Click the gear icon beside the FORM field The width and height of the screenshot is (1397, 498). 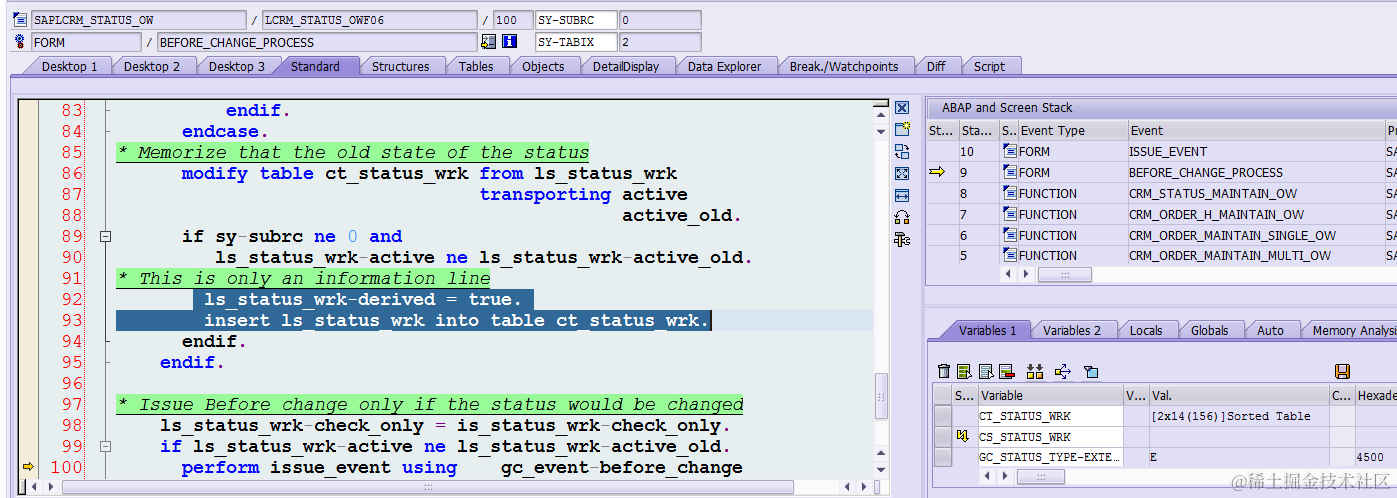[21, 42]
